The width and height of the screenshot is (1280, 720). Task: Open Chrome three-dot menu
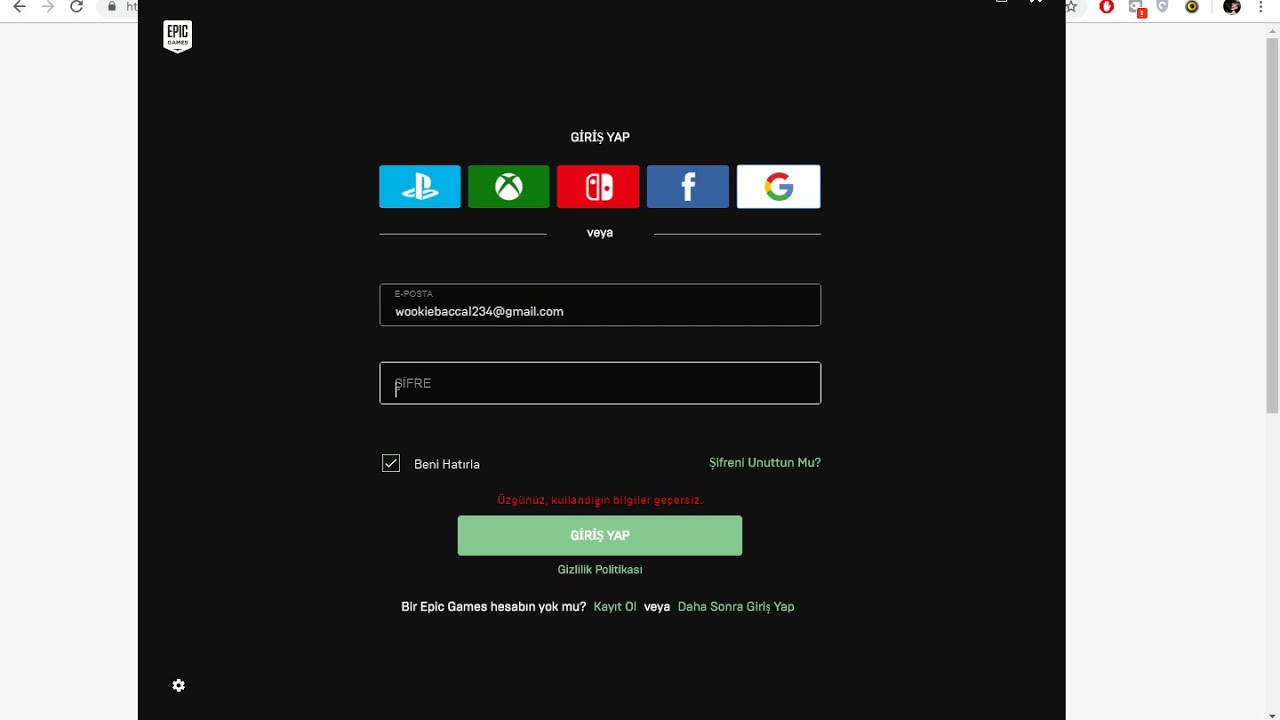1262,7
